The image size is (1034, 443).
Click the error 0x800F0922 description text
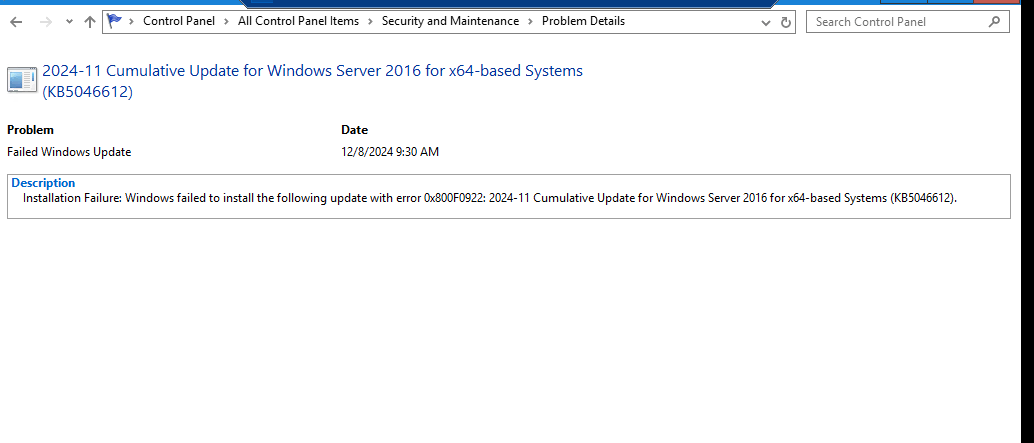click(x=490, y=198)
